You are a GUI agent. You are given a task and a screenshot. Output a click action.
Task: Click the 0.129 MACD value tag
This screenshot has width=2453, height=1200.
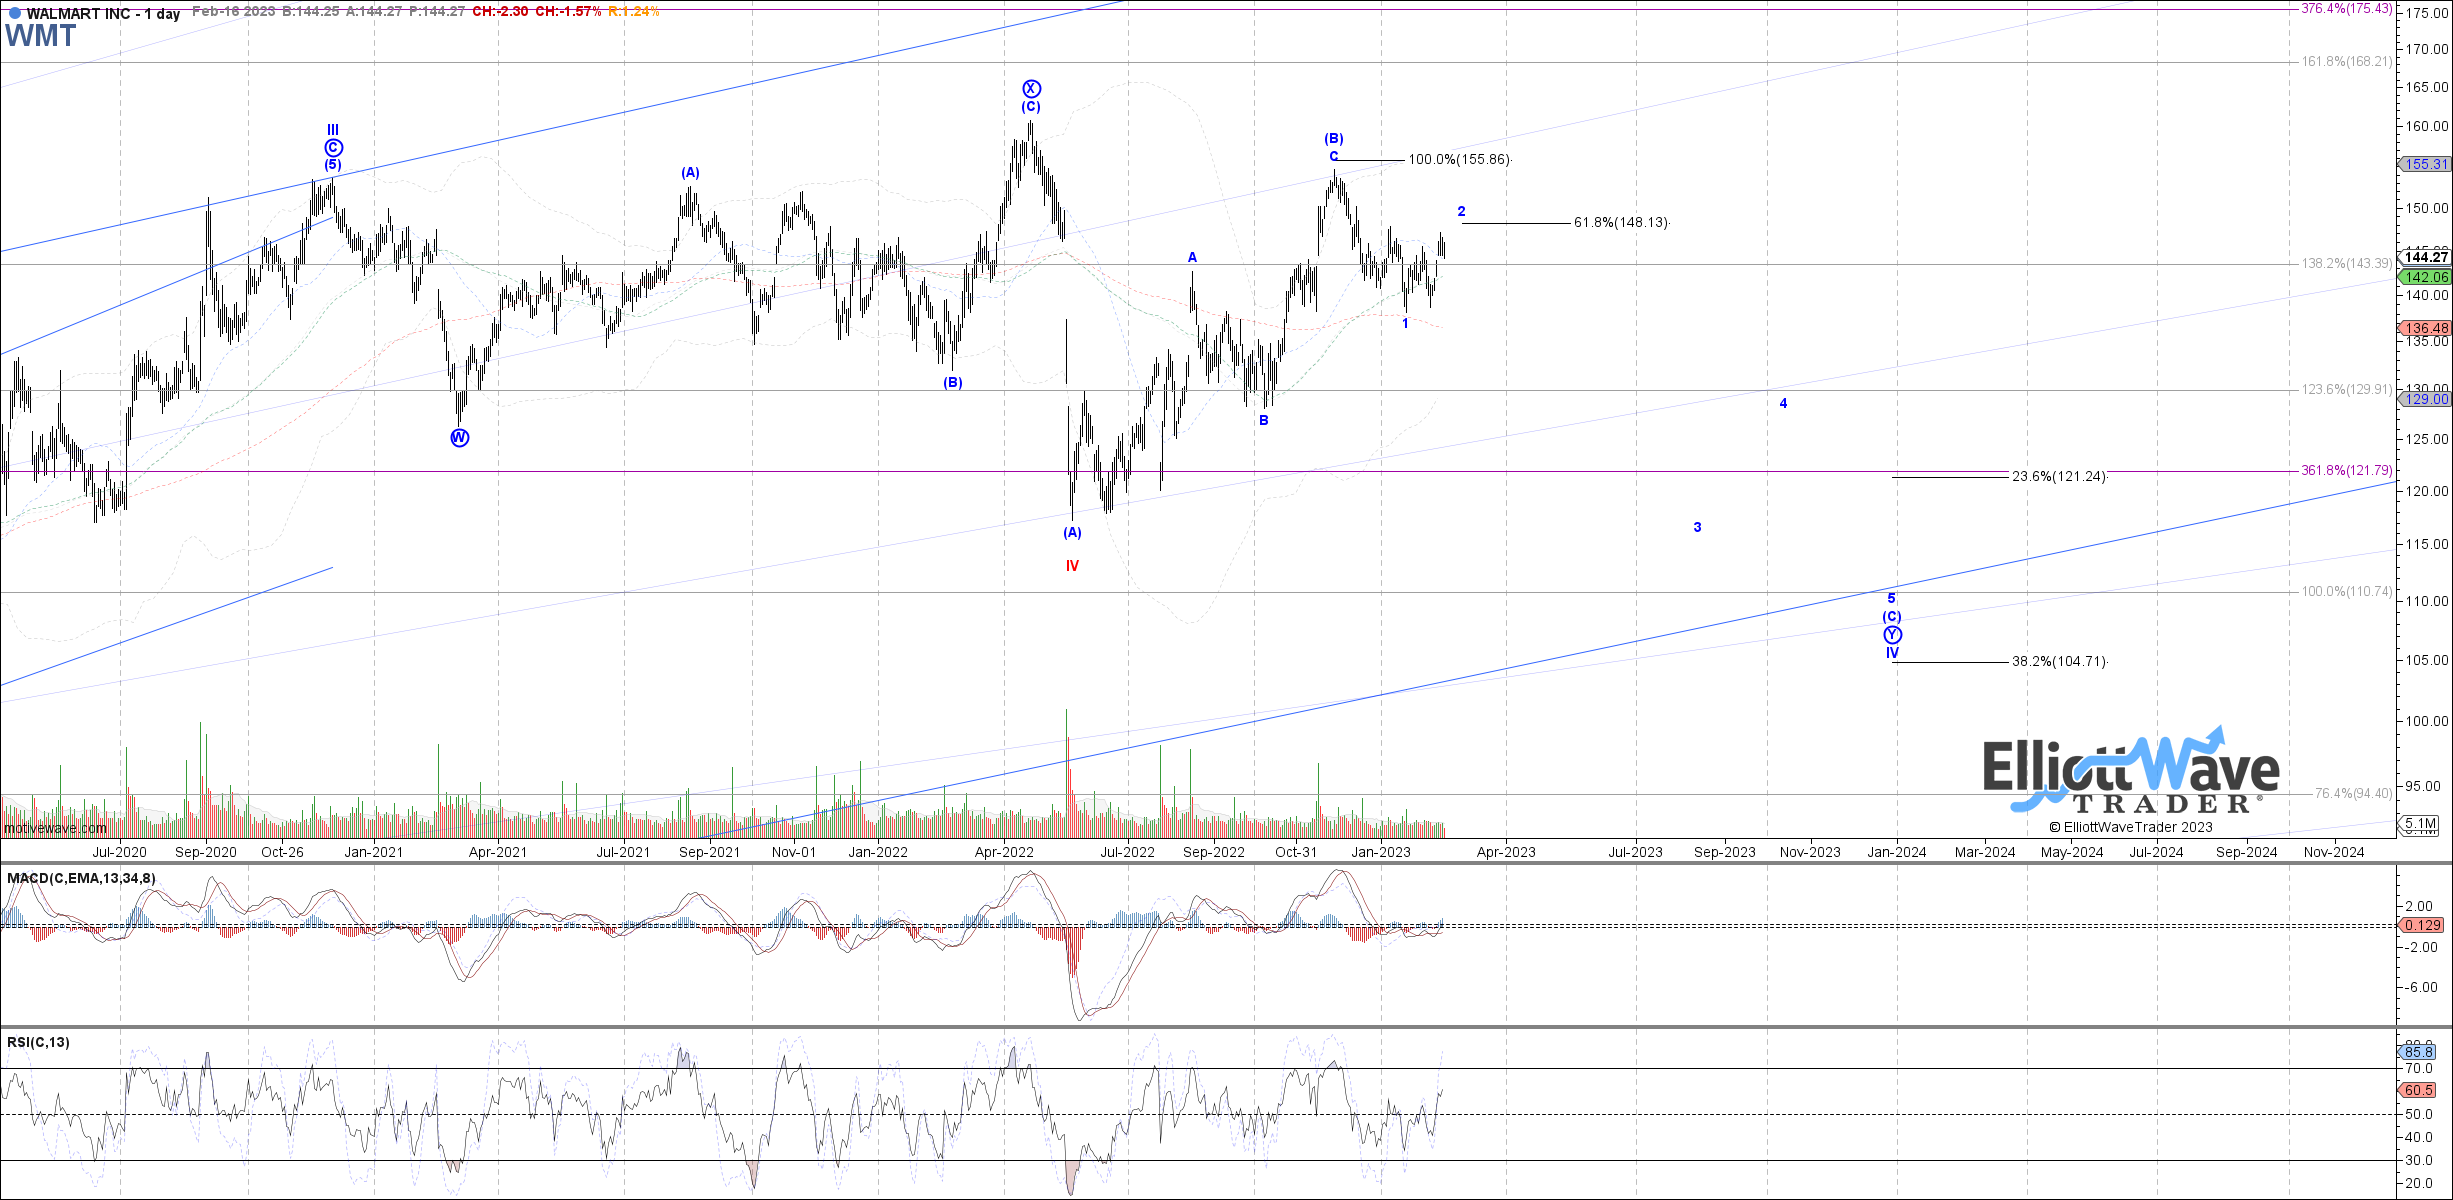pyautogui.click(x=2422, y=925)
